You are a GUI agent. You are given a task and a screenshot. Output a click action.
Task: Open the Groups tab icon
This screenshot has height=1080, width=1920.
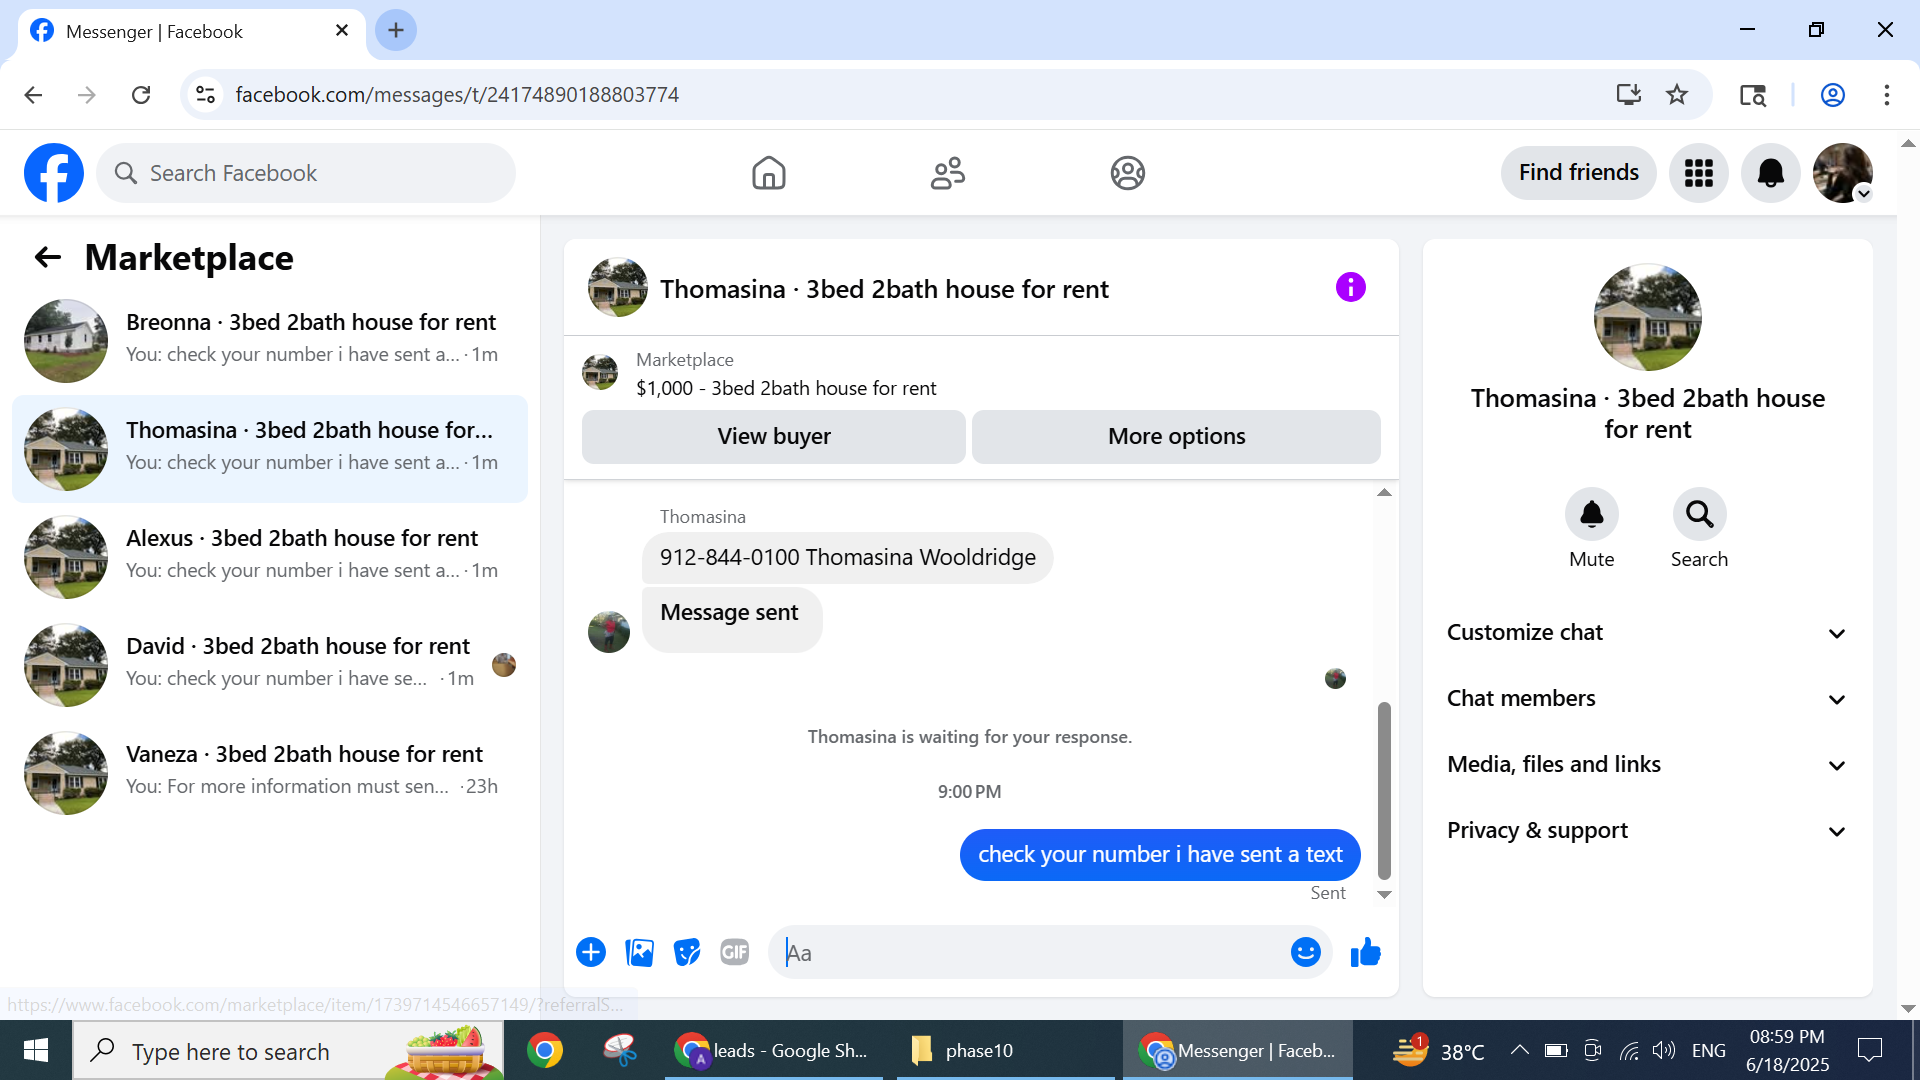(1127, 173)
